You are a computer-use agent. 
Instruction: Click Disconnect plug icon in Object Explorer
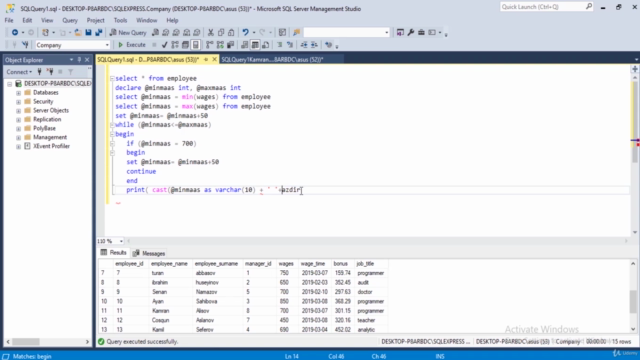50,72
